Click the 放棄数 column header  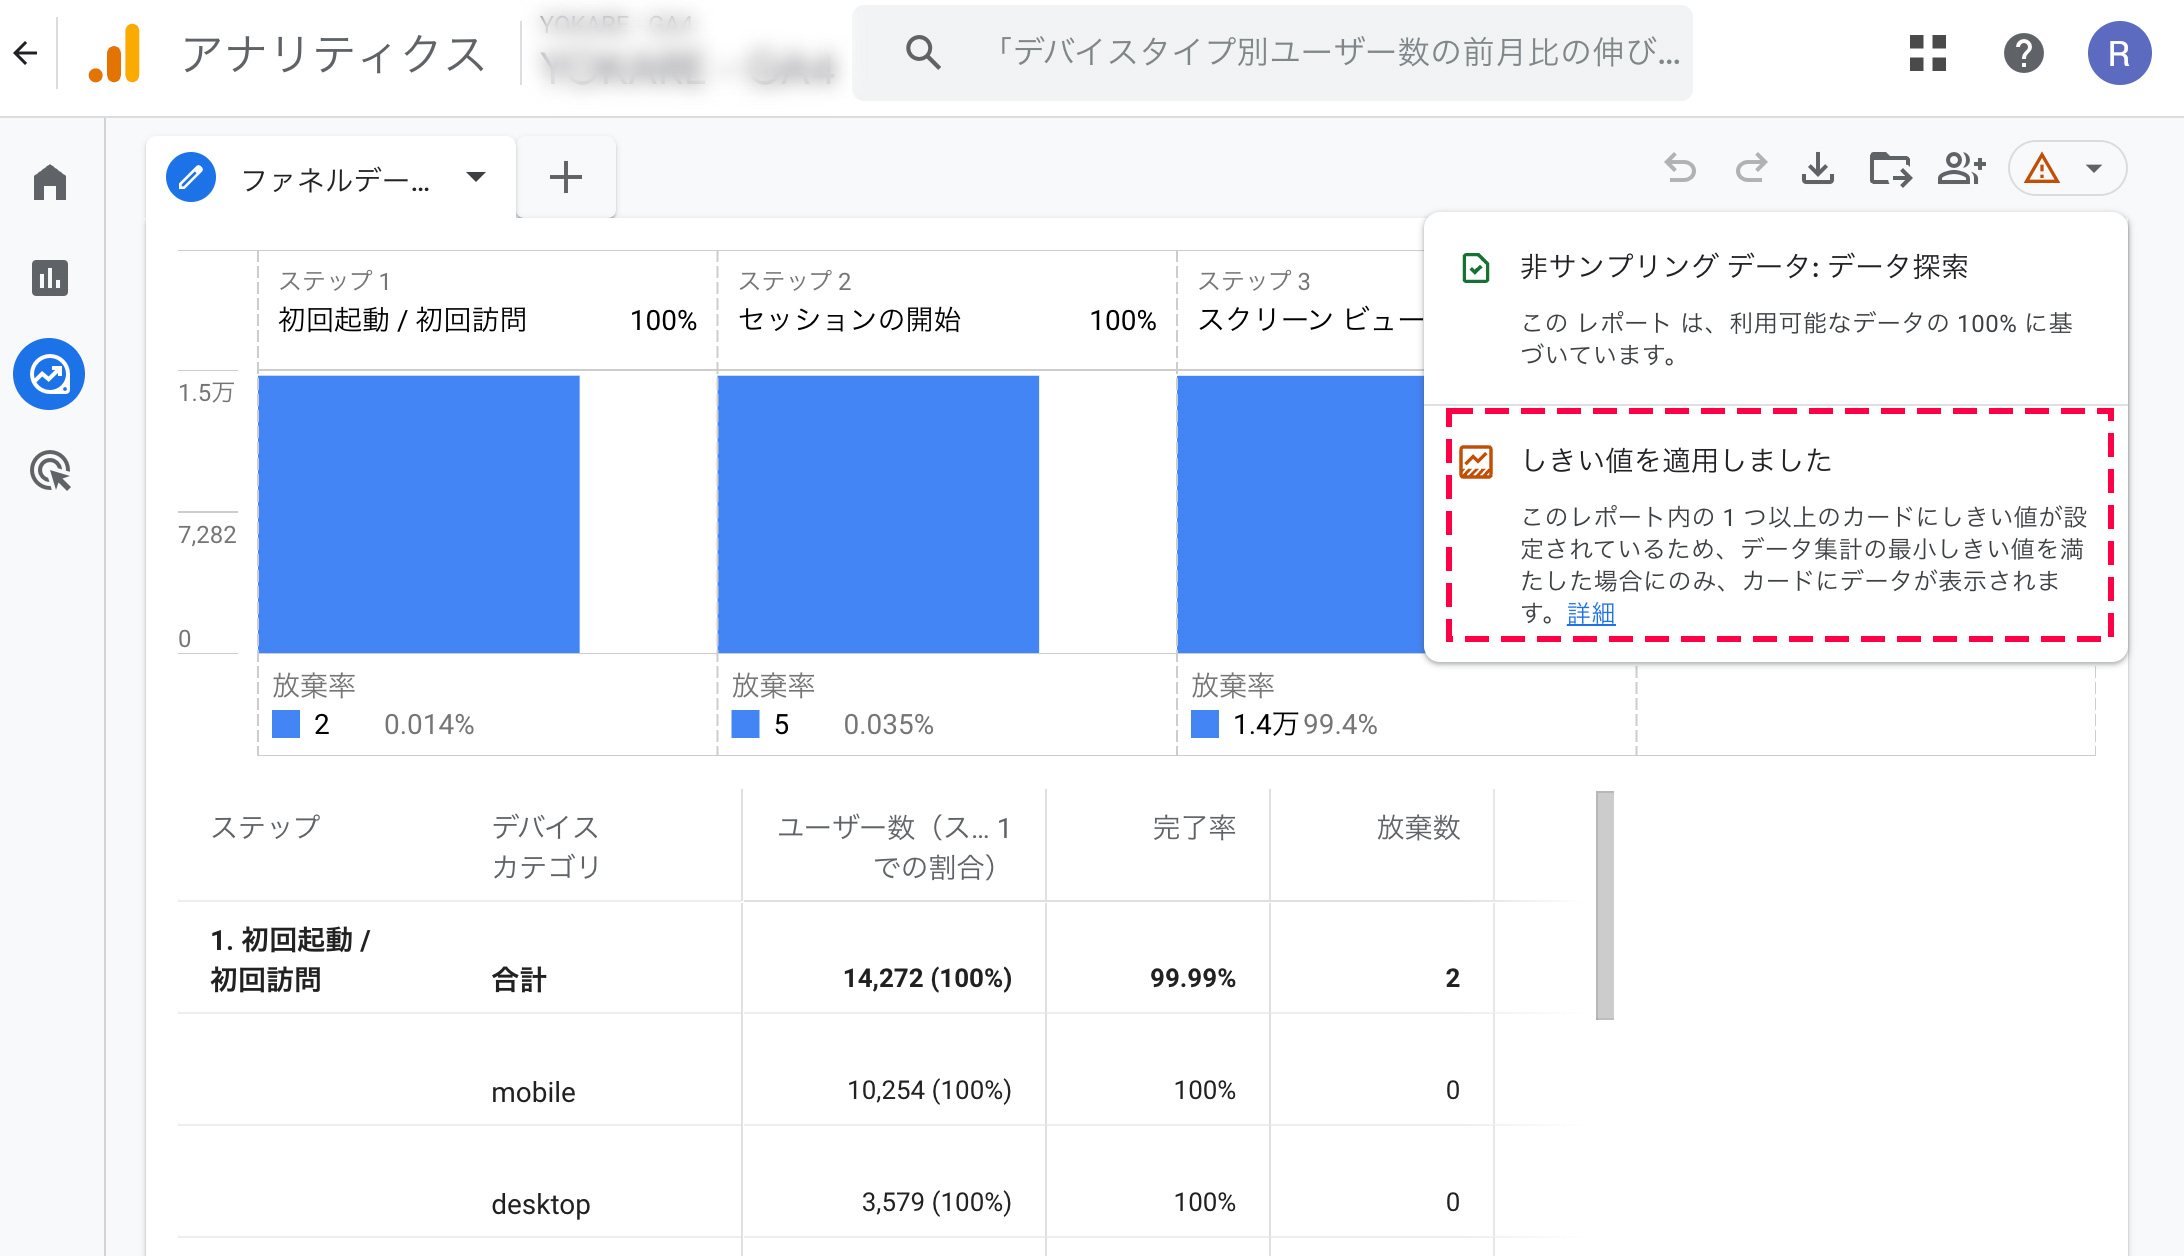1418,827
